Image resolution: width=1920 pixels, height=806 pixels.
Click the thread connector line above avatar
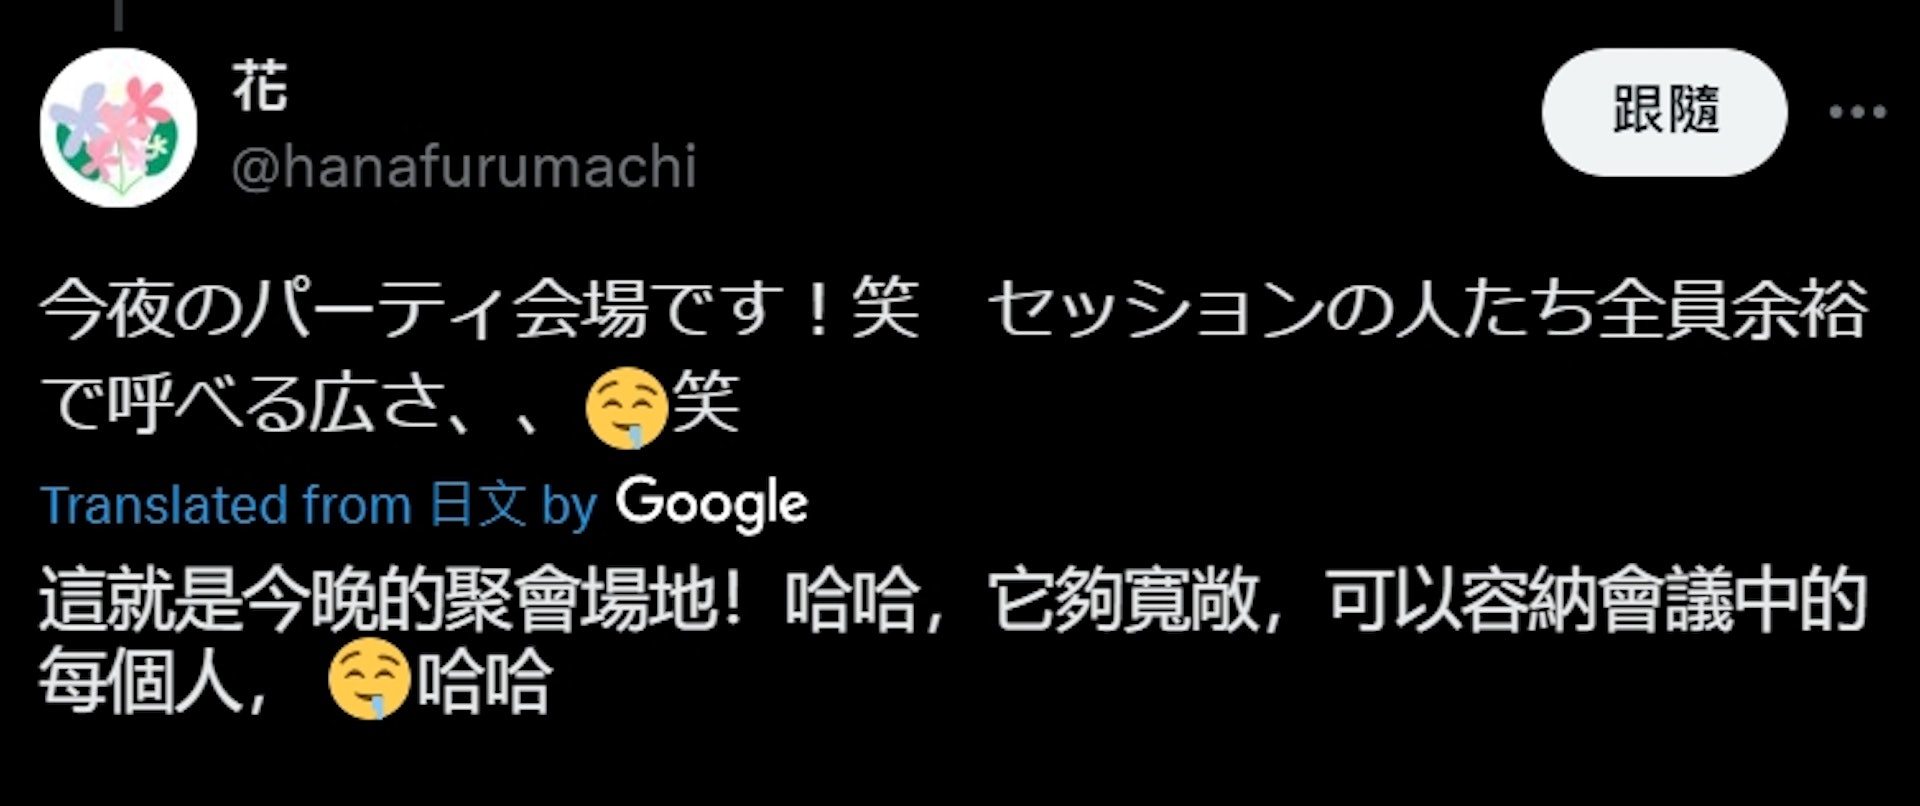(119, 15)
